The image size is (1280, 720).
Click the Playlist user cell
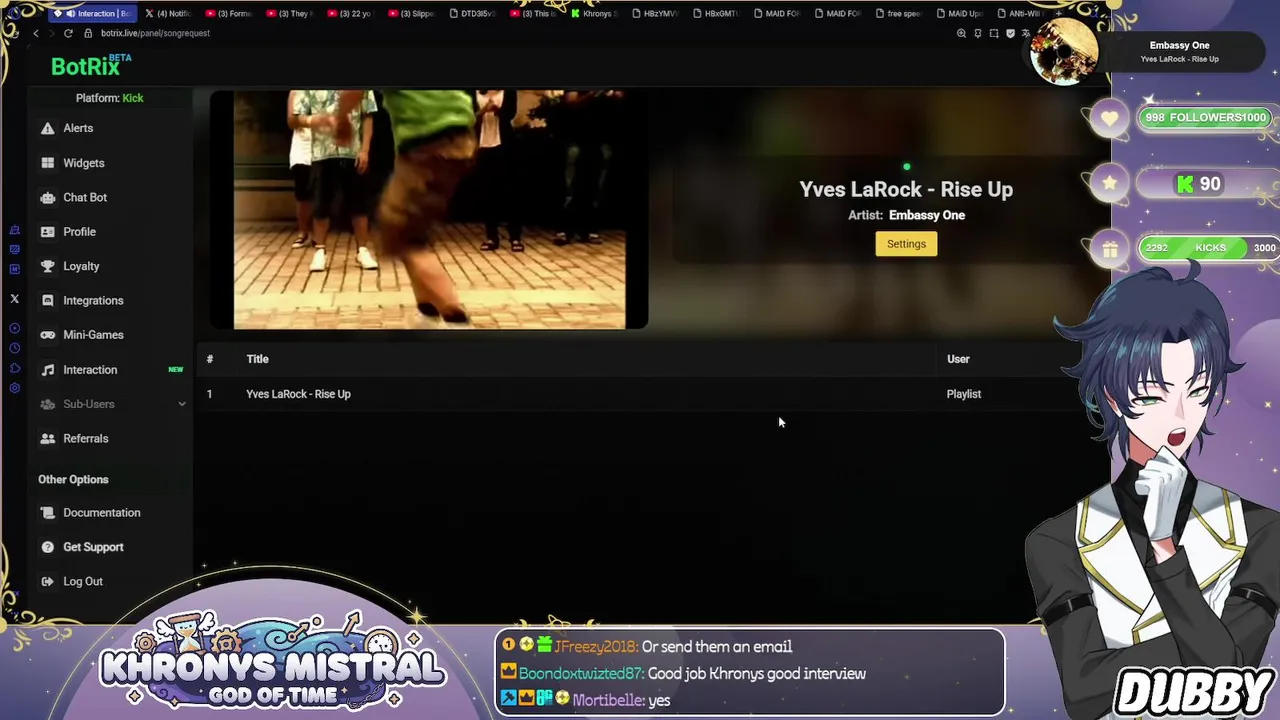coord(964,394)
